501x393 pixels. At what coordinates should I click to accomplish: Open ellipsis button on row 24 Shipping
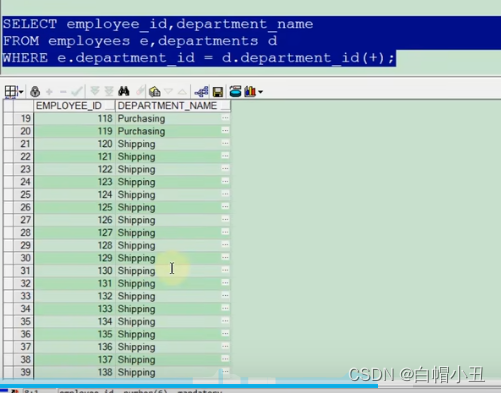225,181
